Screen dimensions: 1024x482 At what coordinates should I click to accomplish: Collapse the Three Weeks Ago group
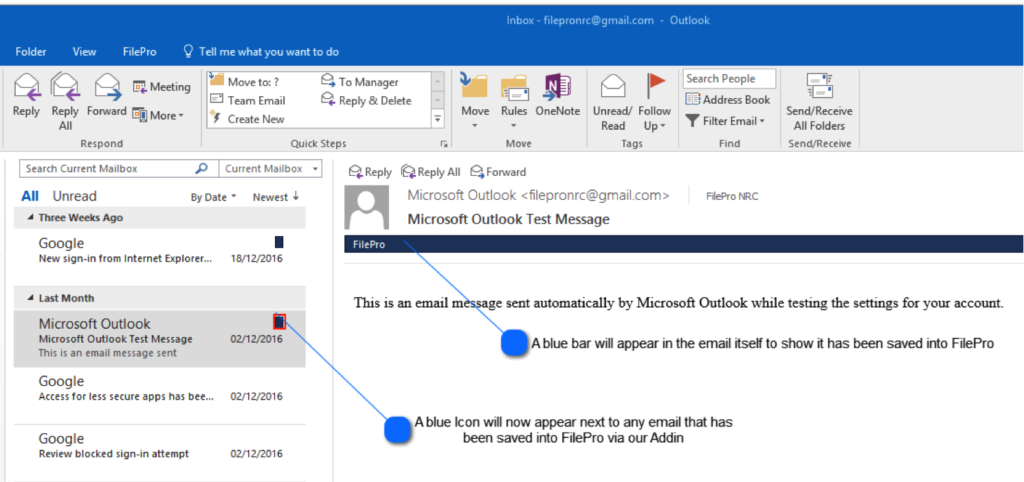[31, 218]
